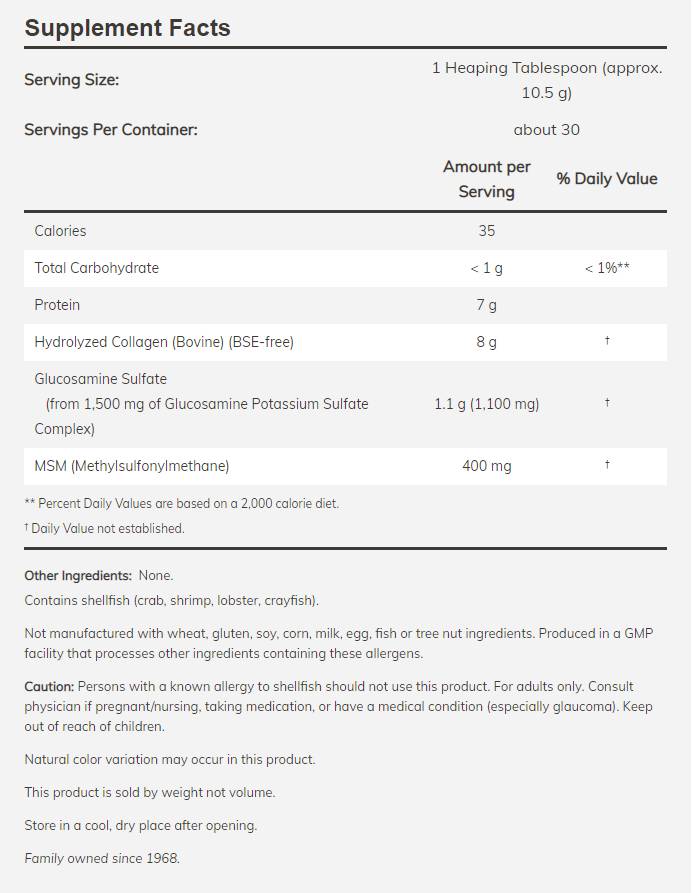Image resolution: width=692 pixels, height=893 pixels.
Task: Select the Protein row label
Action: [x=57, y=305]
